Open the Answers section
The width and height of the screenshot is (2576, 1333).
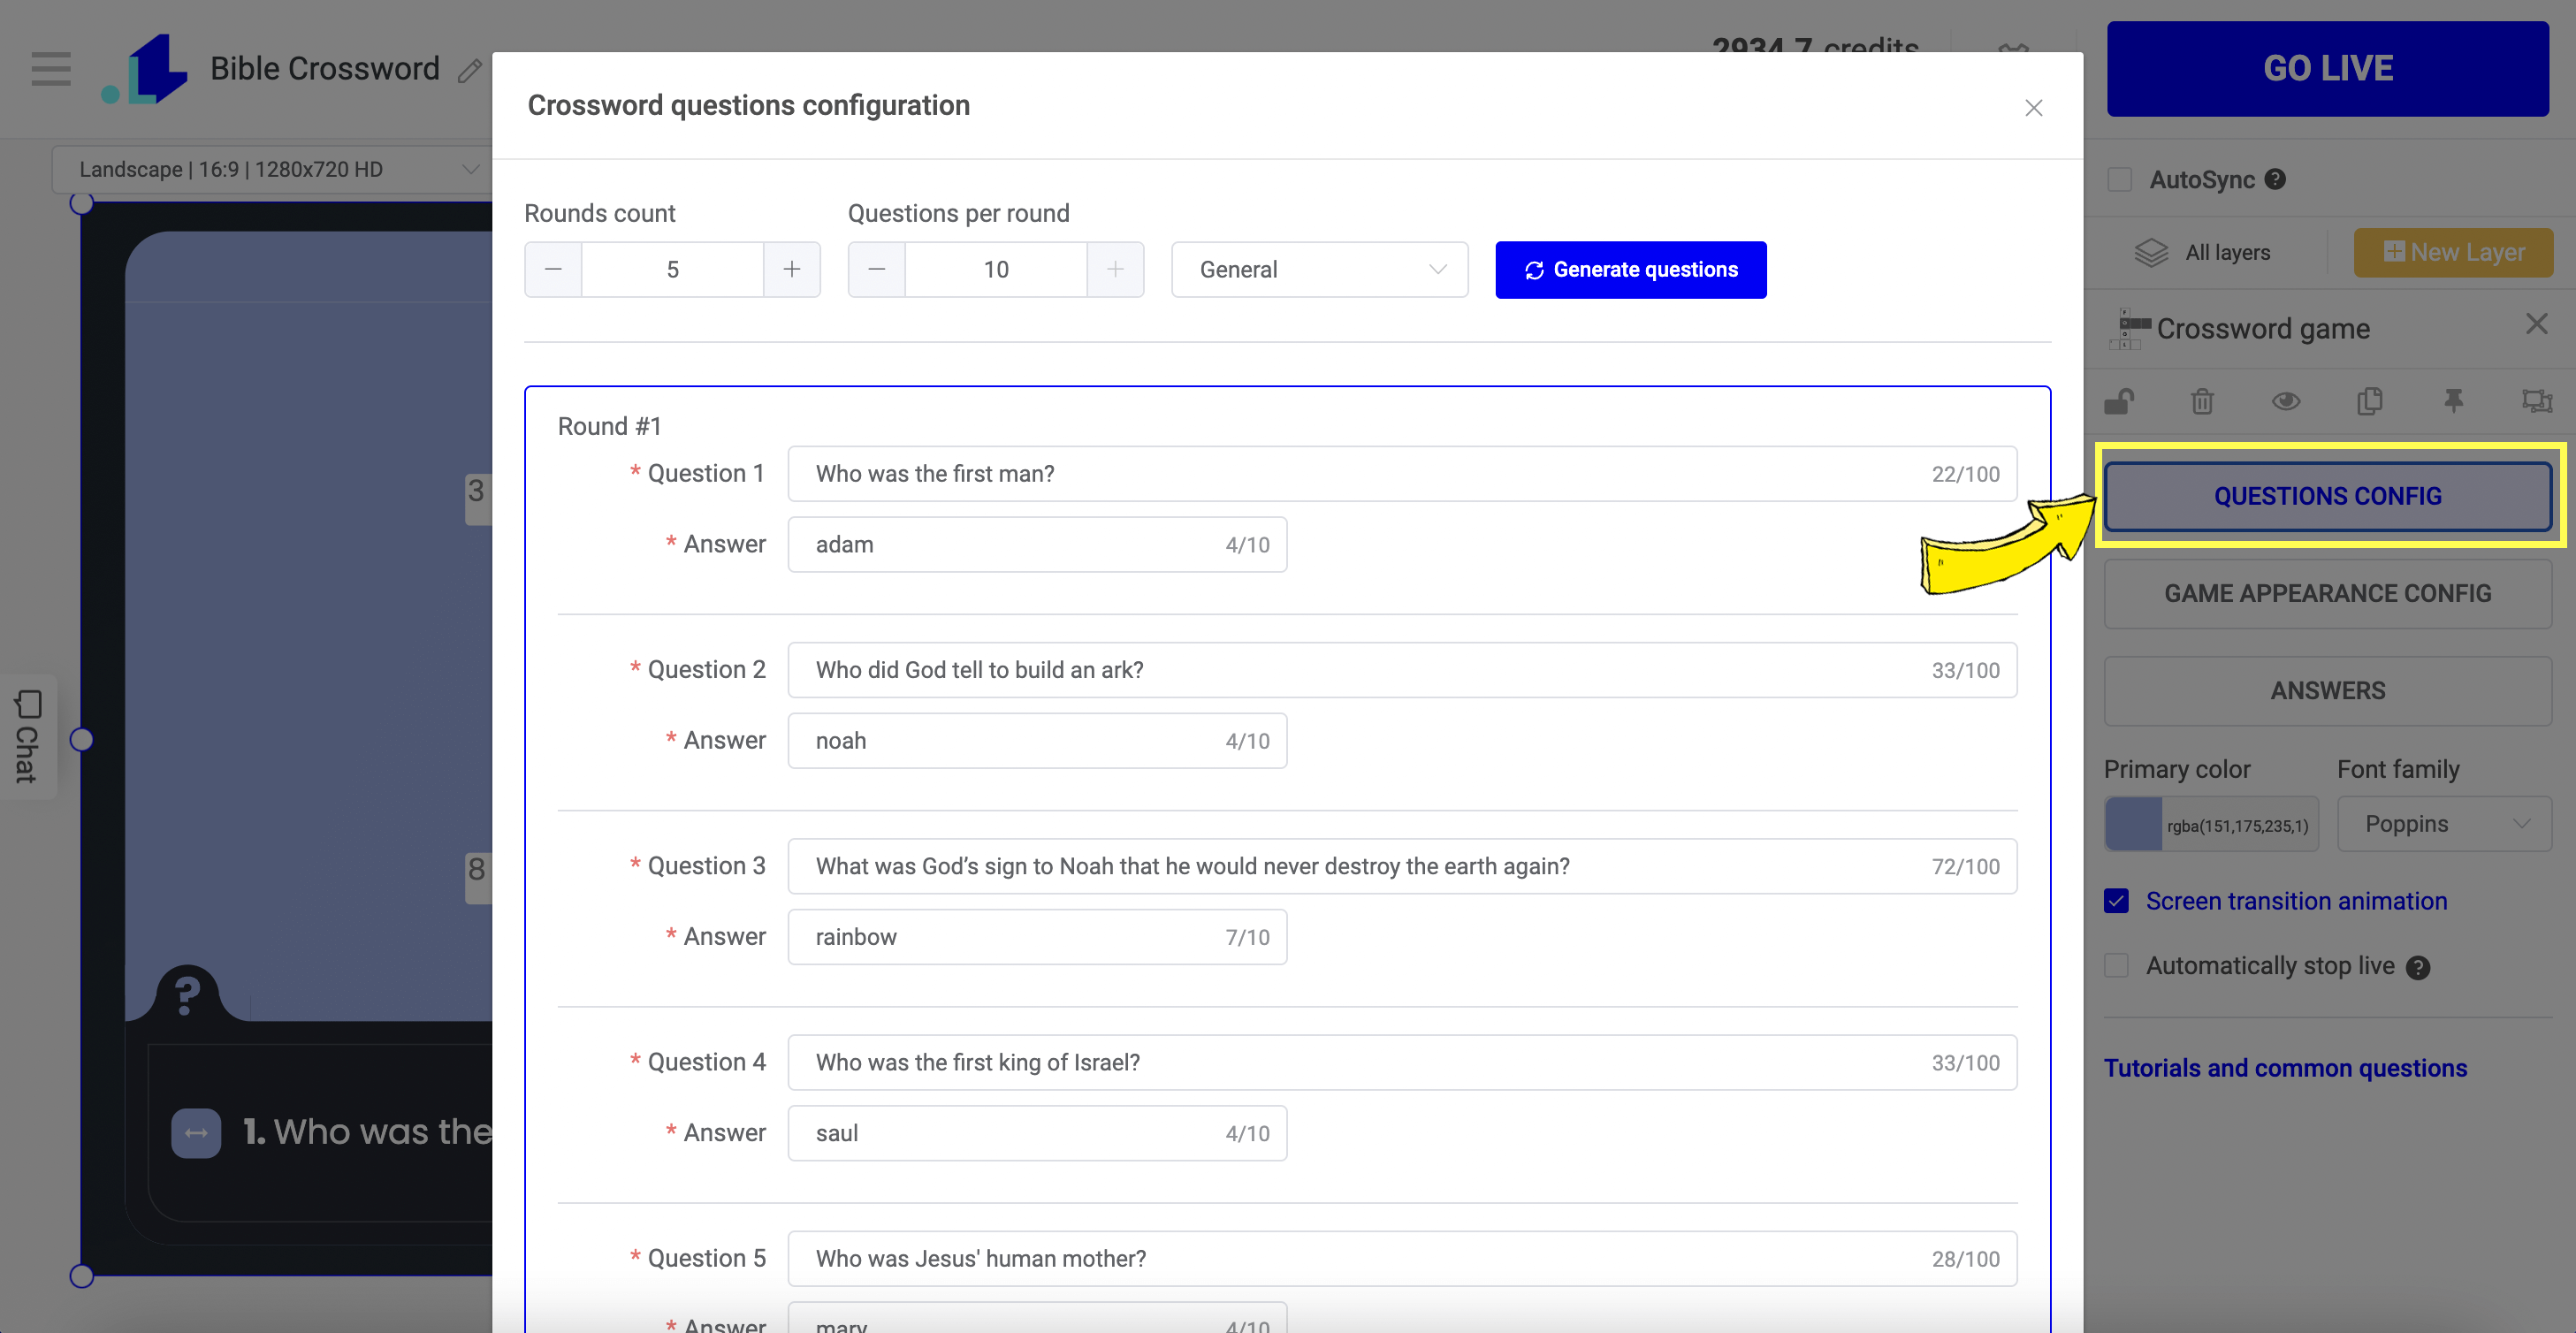2327,691
